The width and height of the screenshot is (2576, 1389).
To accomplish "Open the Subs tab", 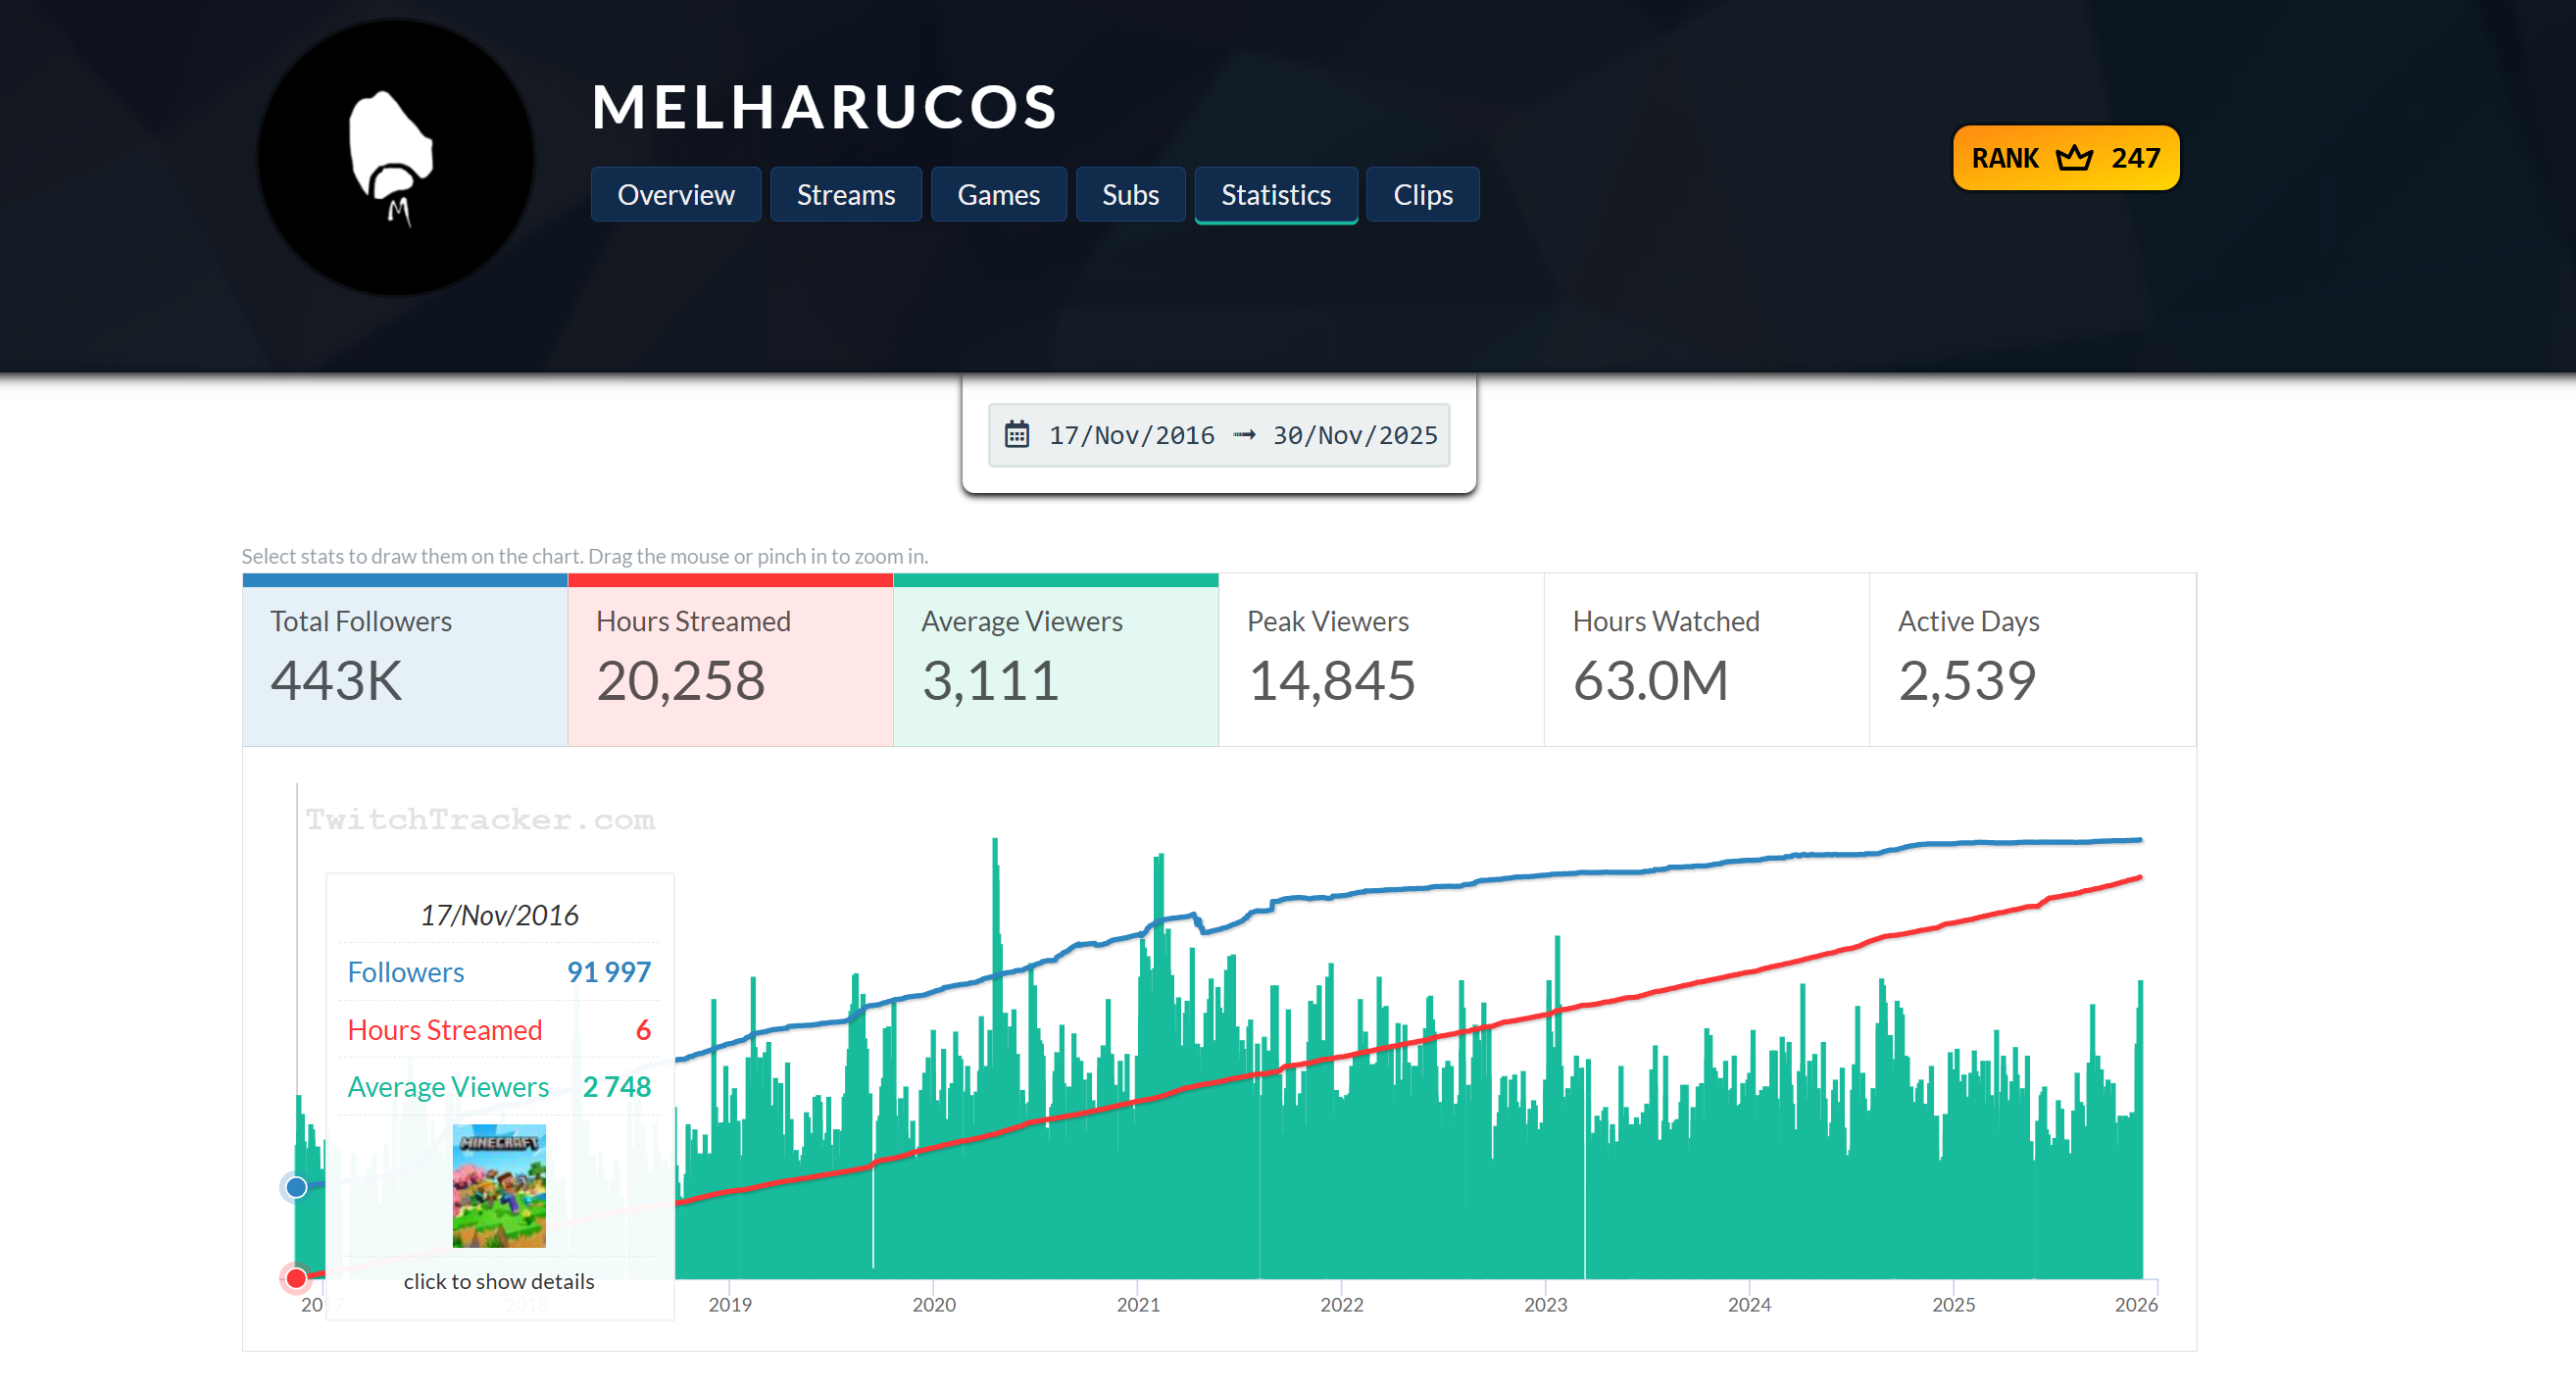I will [x=1129, y=194].
